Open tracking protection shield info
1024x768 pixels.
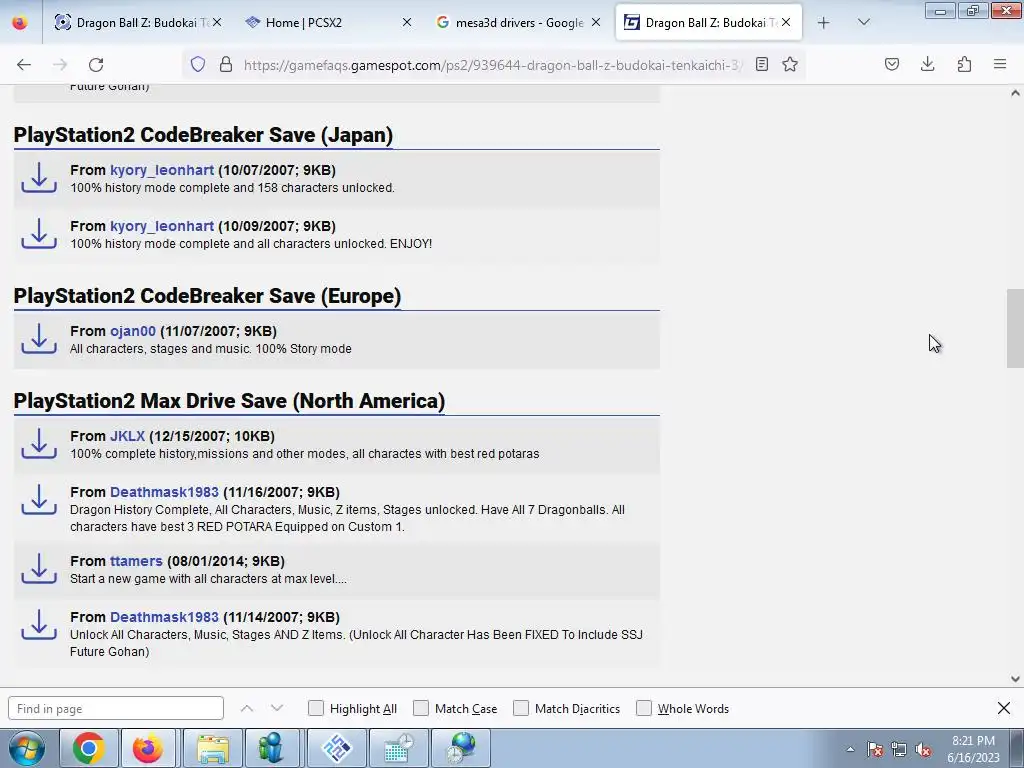tap(198, 64)
